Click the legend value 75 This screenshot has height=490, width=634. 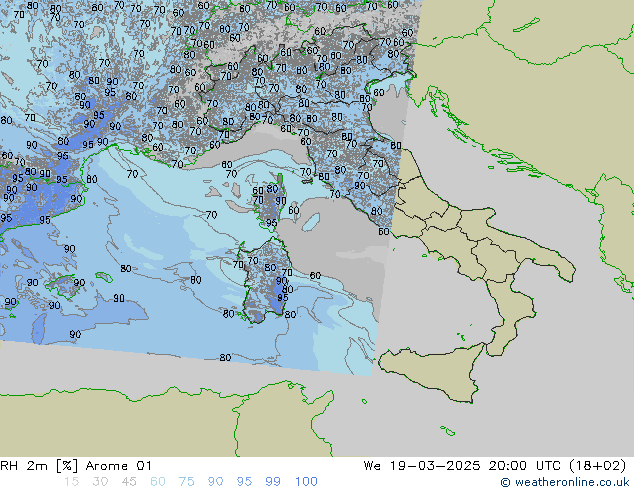coord(186,482)
